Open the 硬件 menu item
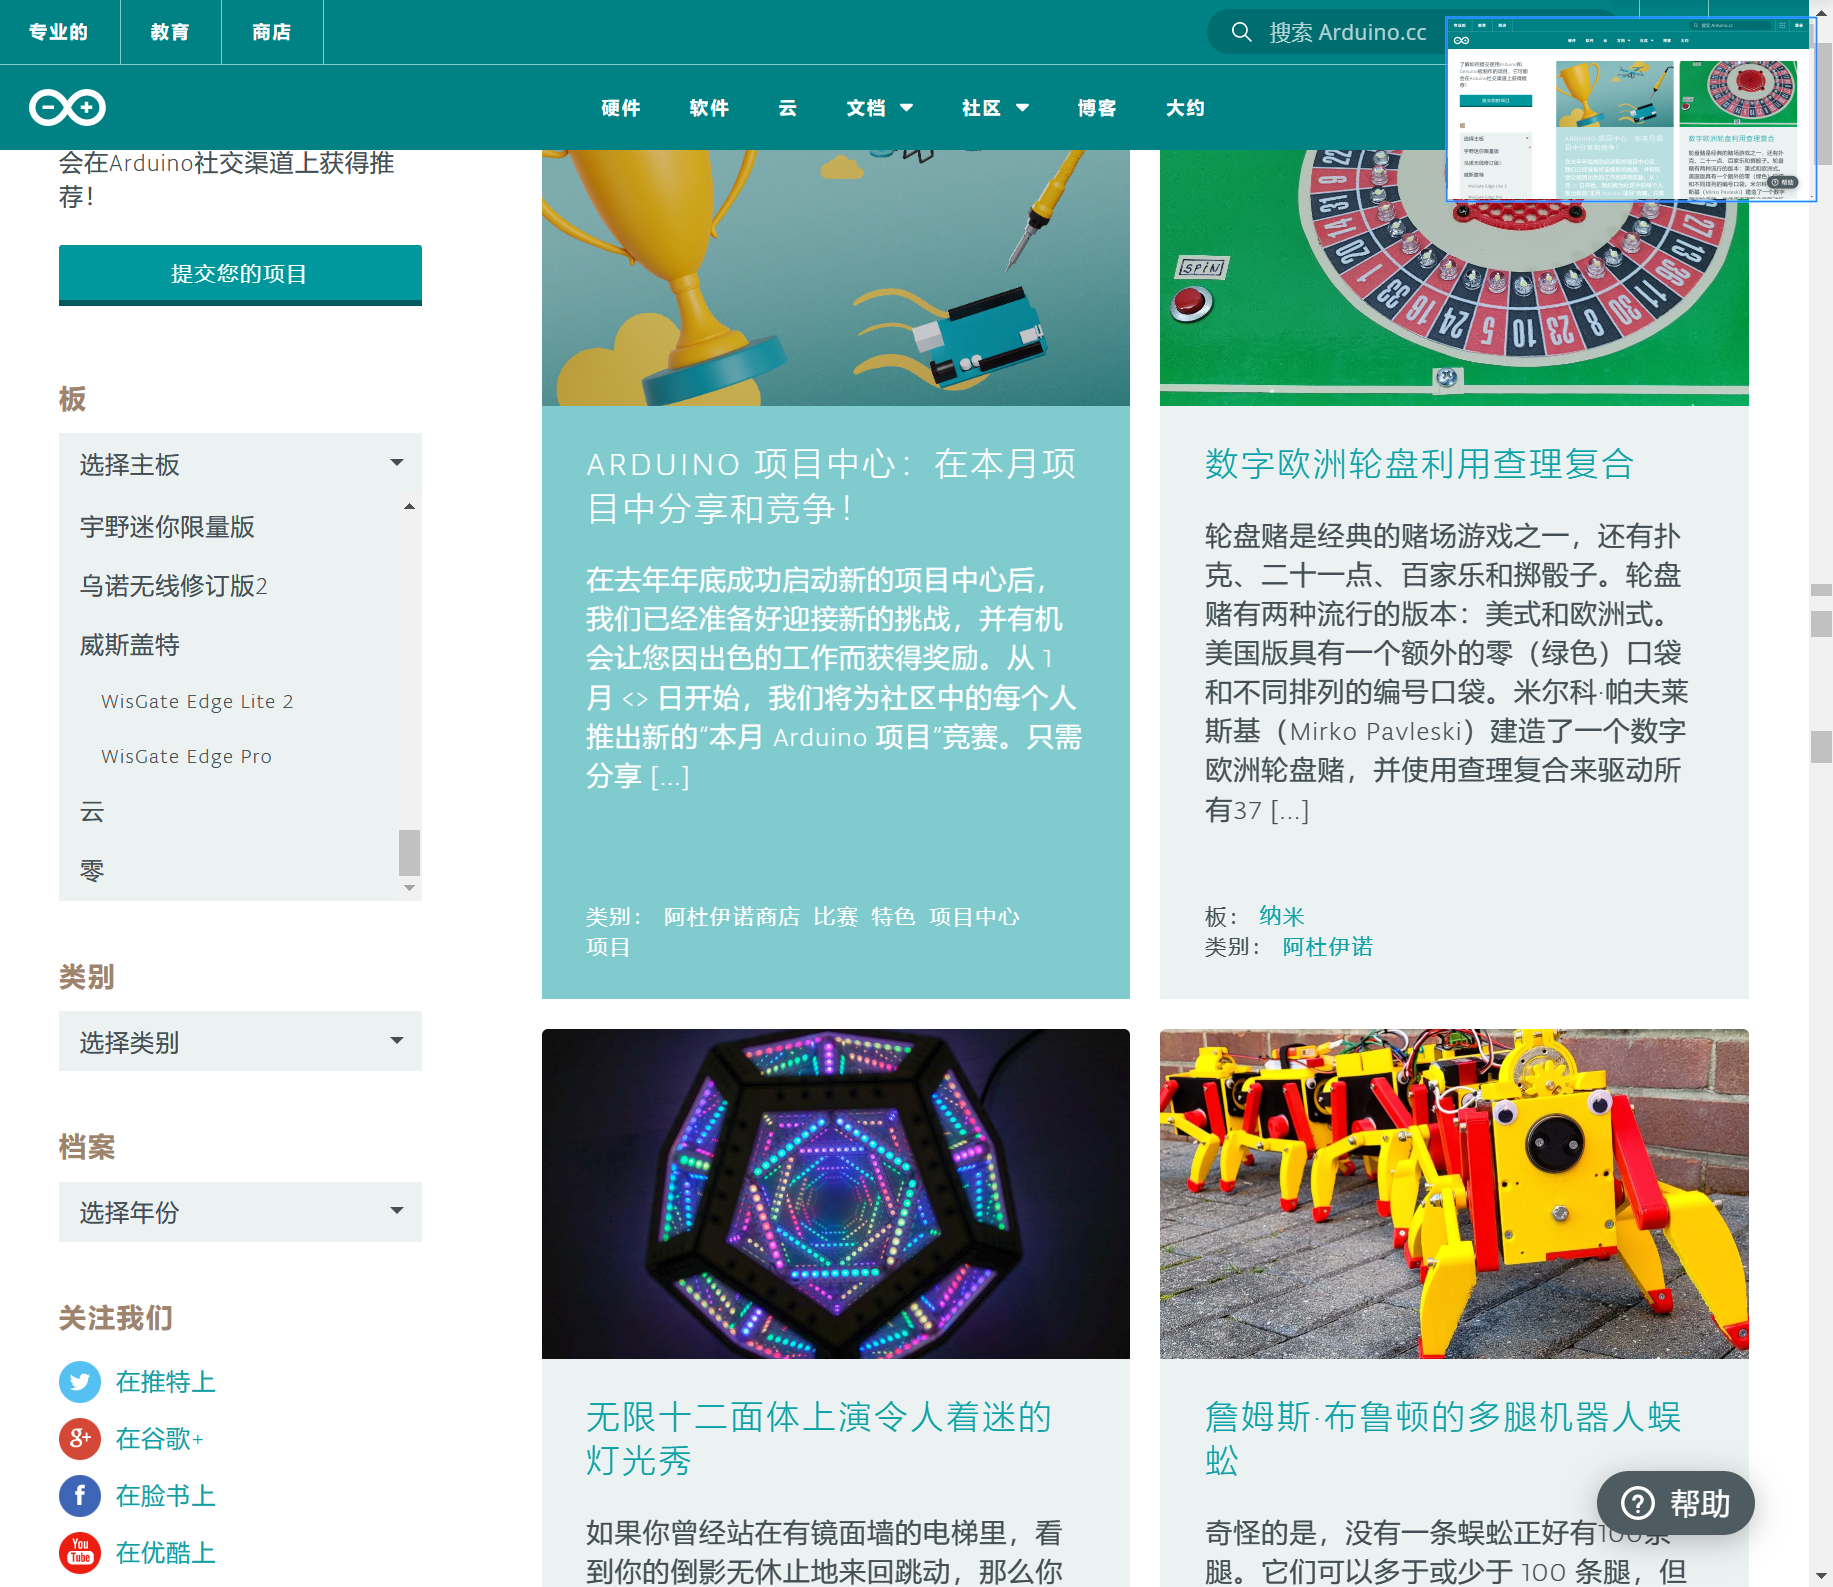The width and height of the screenshot is (1833, 1587). (621, 108)
